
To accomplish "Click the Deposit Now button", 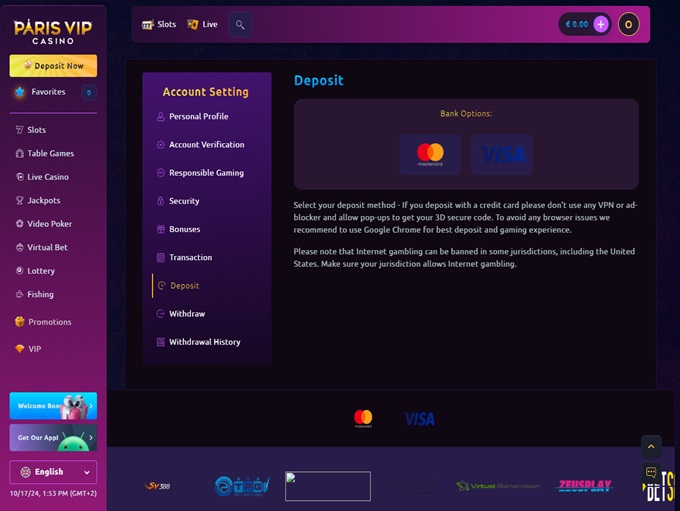I will [x=53, y=66].
